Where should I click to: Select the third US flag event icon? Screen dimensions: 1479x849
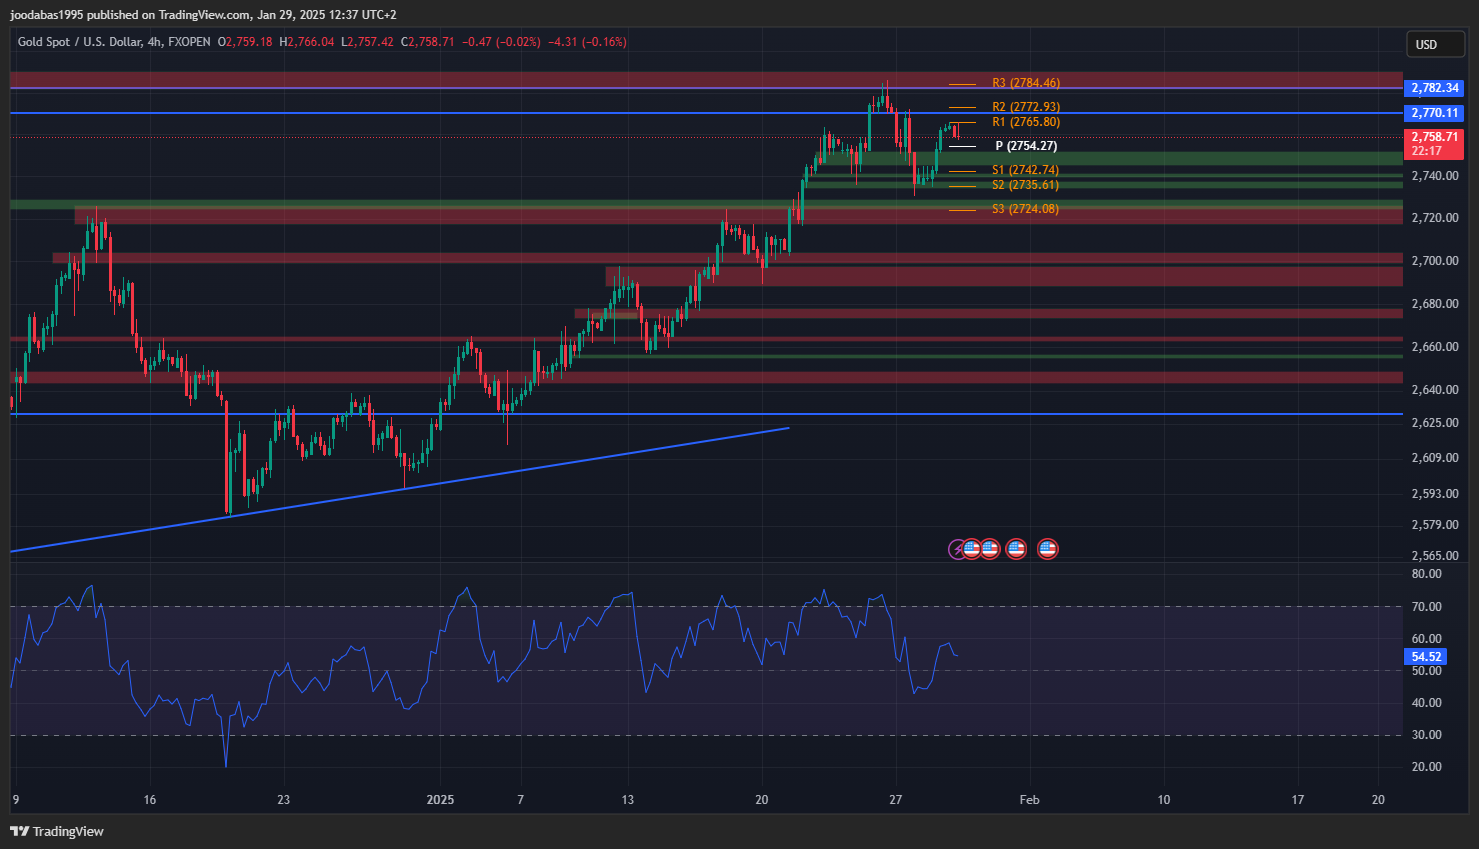point(1016,549)
